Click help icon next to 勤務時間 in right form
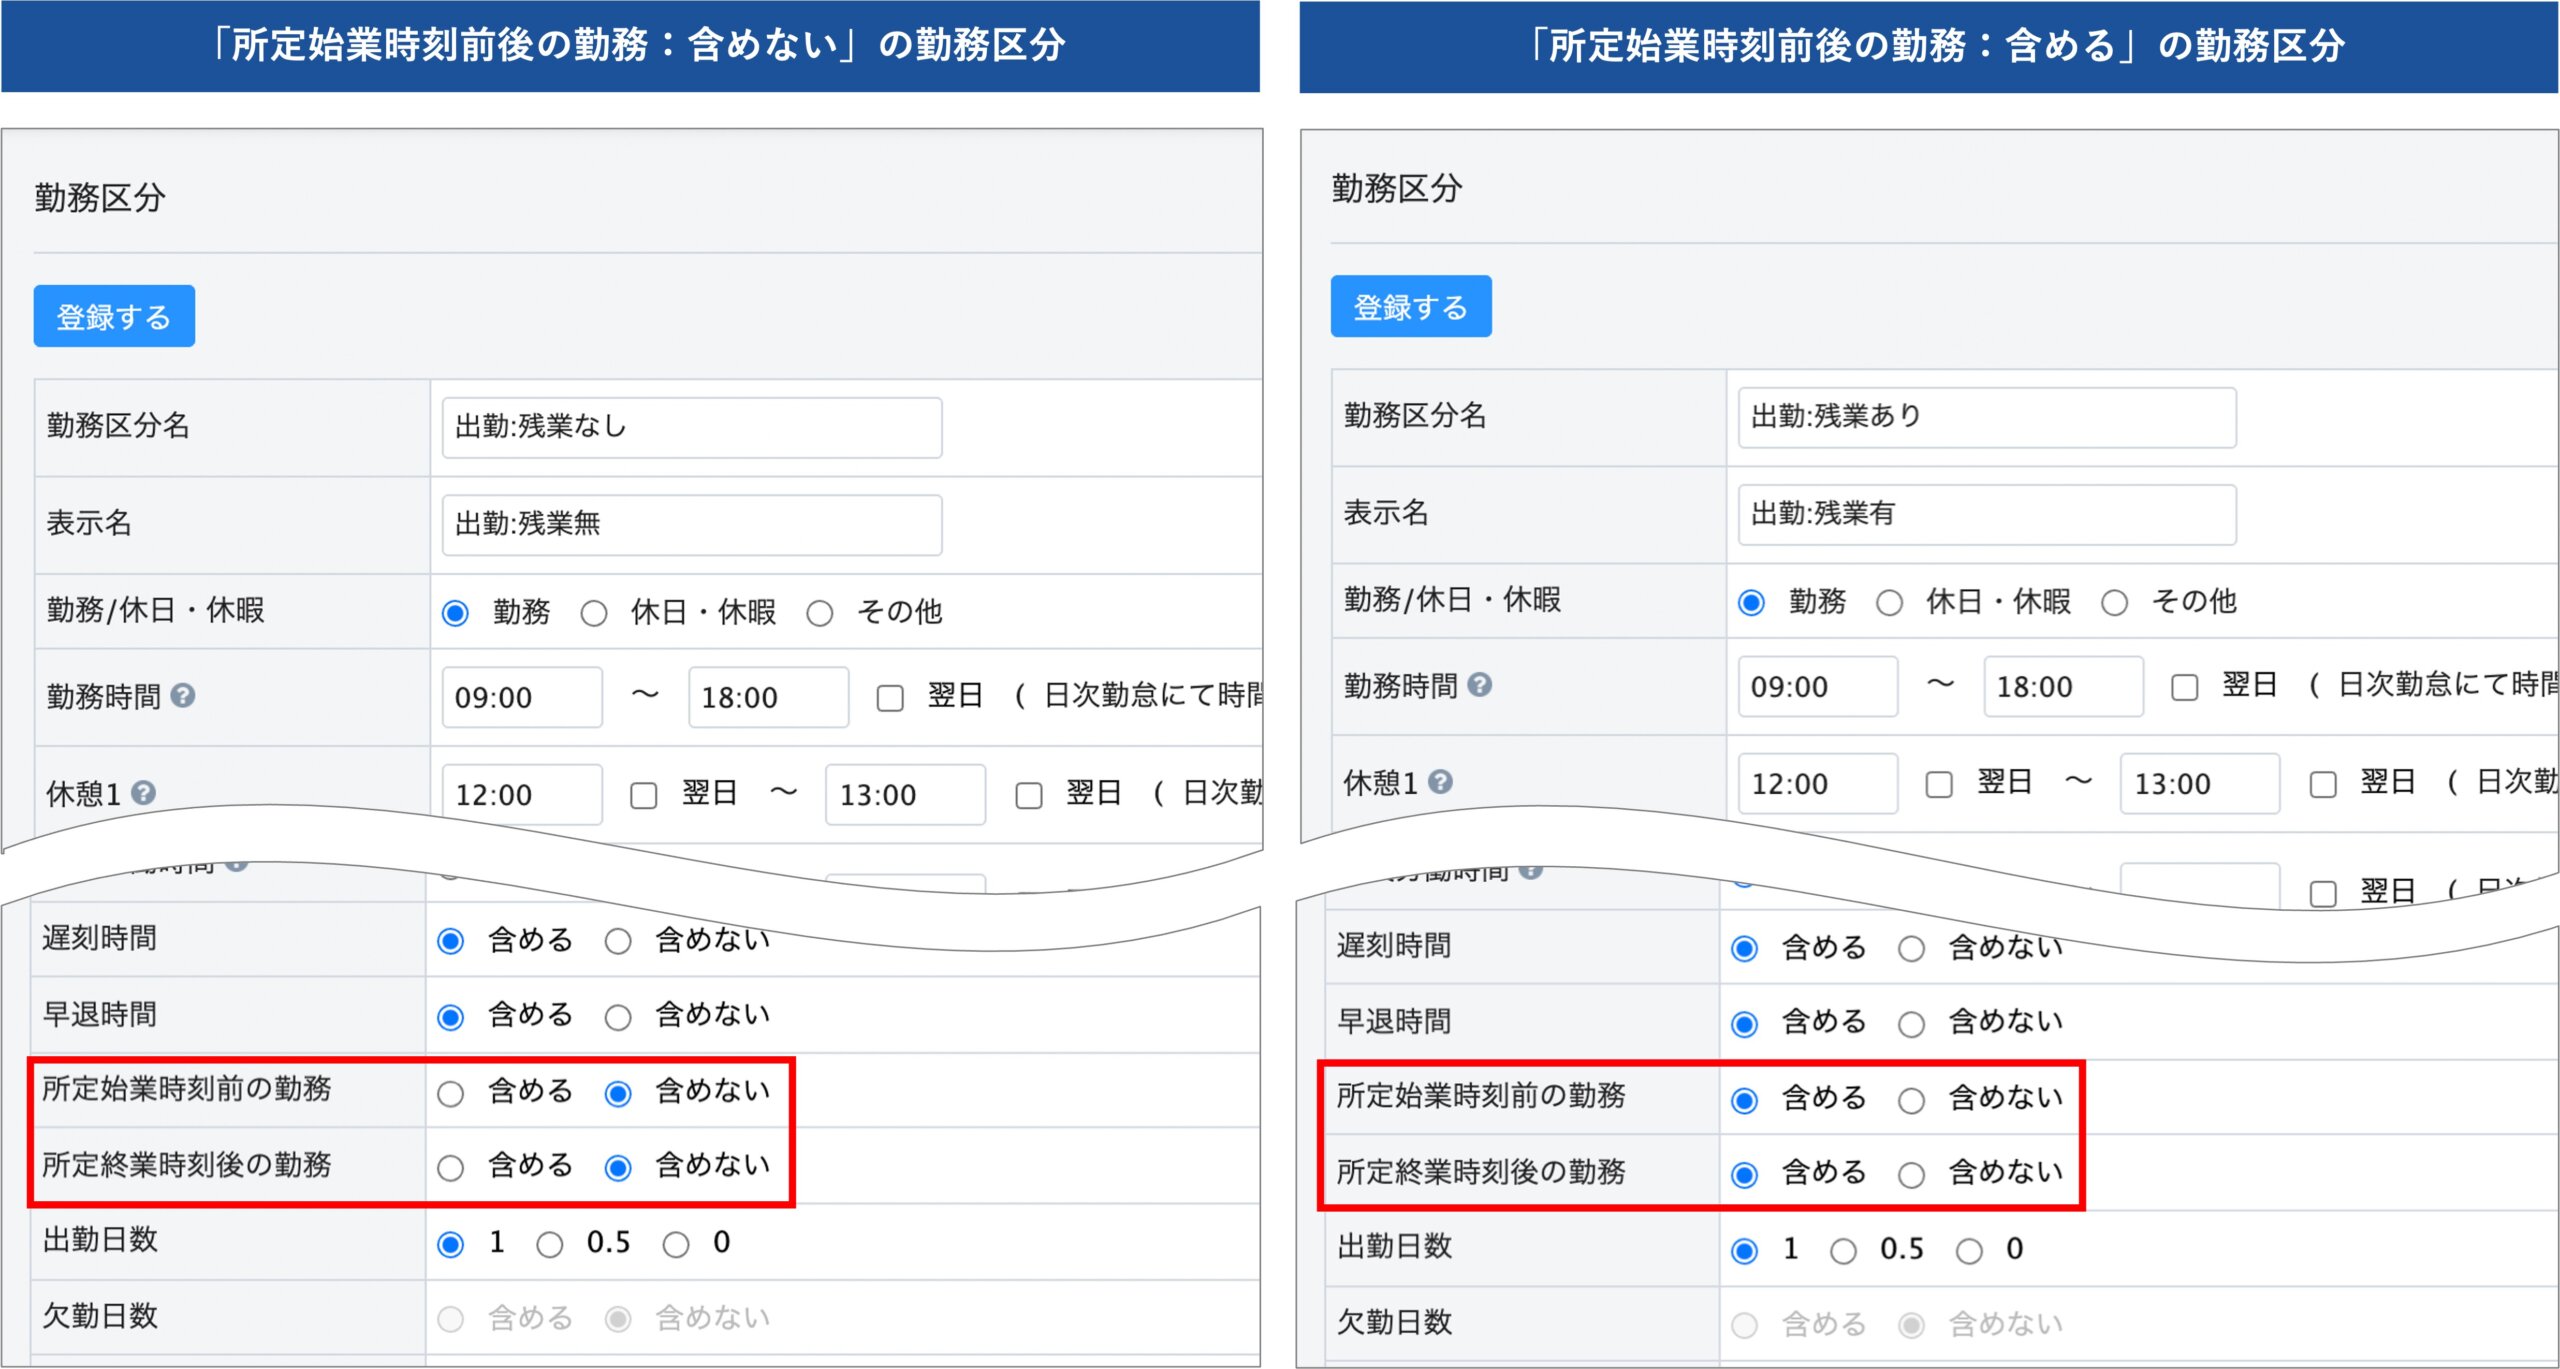Screen dimensions: 2560x1369 1479,684
